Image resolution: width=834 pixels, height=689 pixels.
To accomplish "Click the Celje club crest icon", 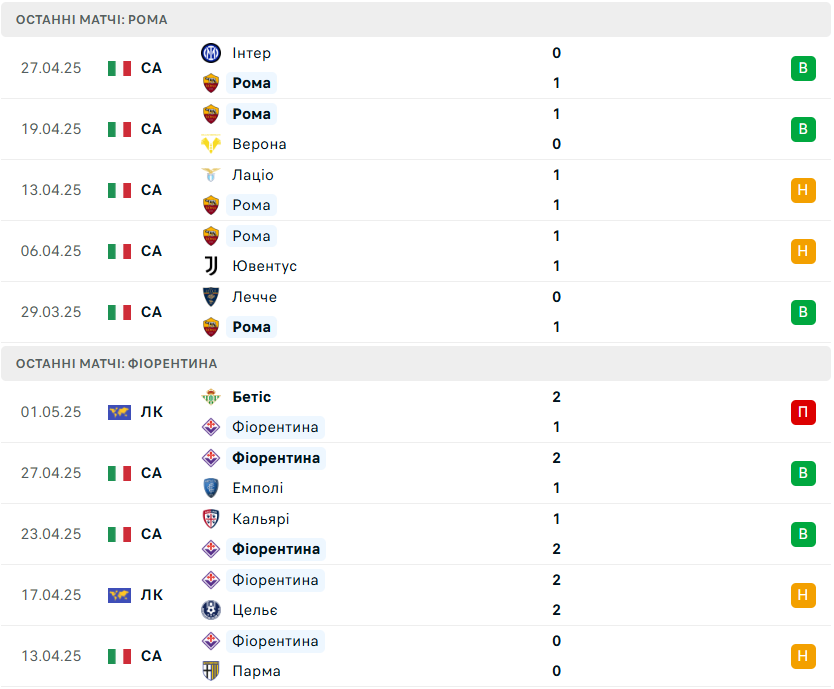I will [x=211, y=610].
